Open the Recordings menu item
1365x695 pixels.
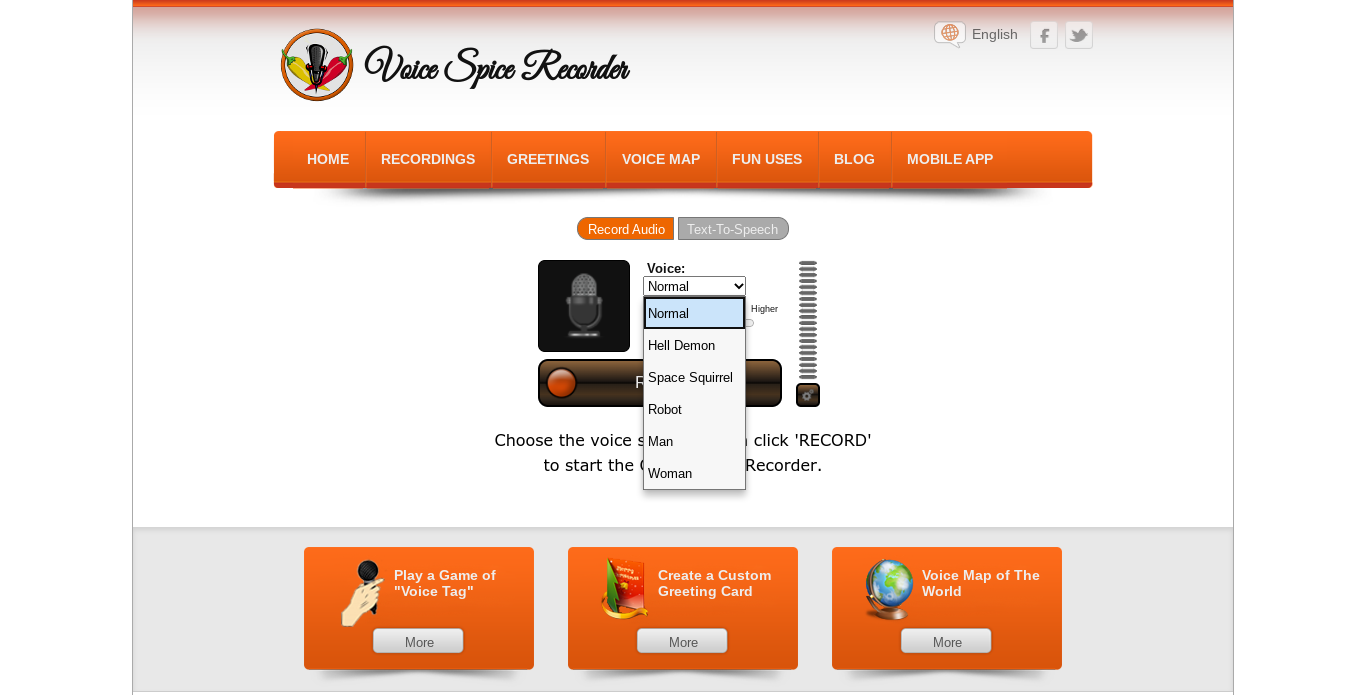tap(428, 159)
